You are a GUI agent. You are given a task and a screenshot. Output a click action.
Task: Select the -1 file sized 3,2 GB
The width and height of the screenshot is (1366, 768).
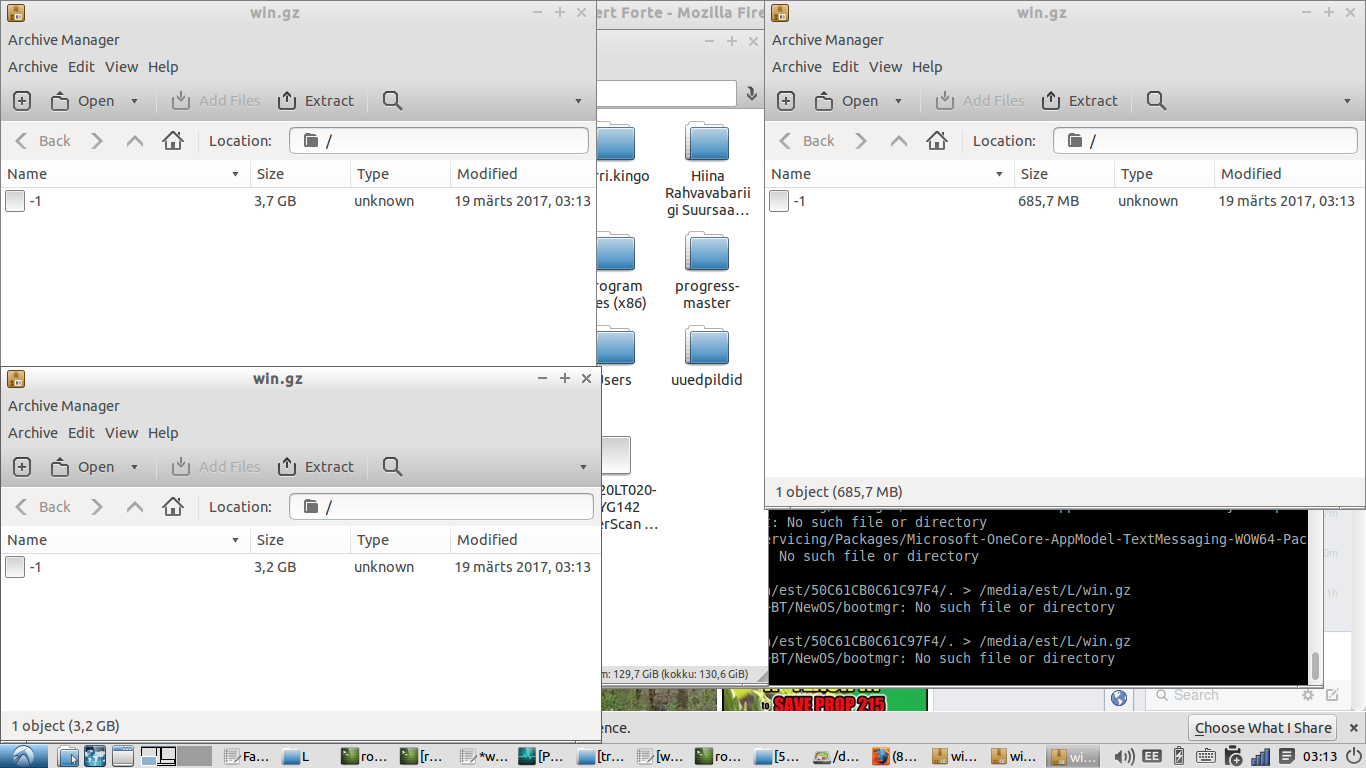click(35, 567)
